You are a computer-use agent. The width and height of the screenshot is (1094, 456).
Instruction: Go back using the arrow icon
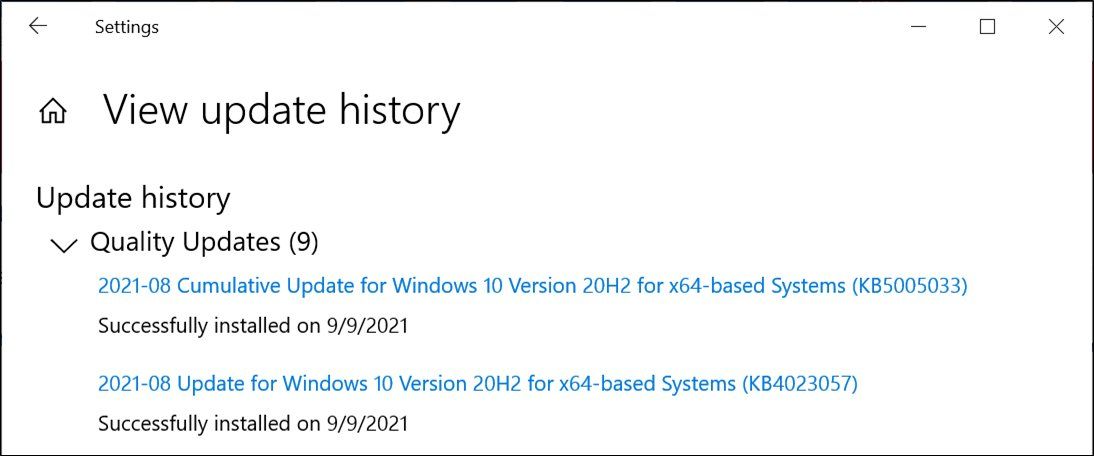point(38,26)
